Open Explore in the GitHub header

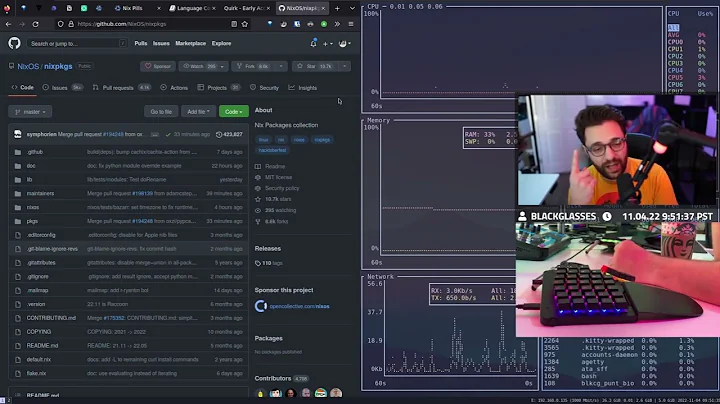click(x=221, y=43)
